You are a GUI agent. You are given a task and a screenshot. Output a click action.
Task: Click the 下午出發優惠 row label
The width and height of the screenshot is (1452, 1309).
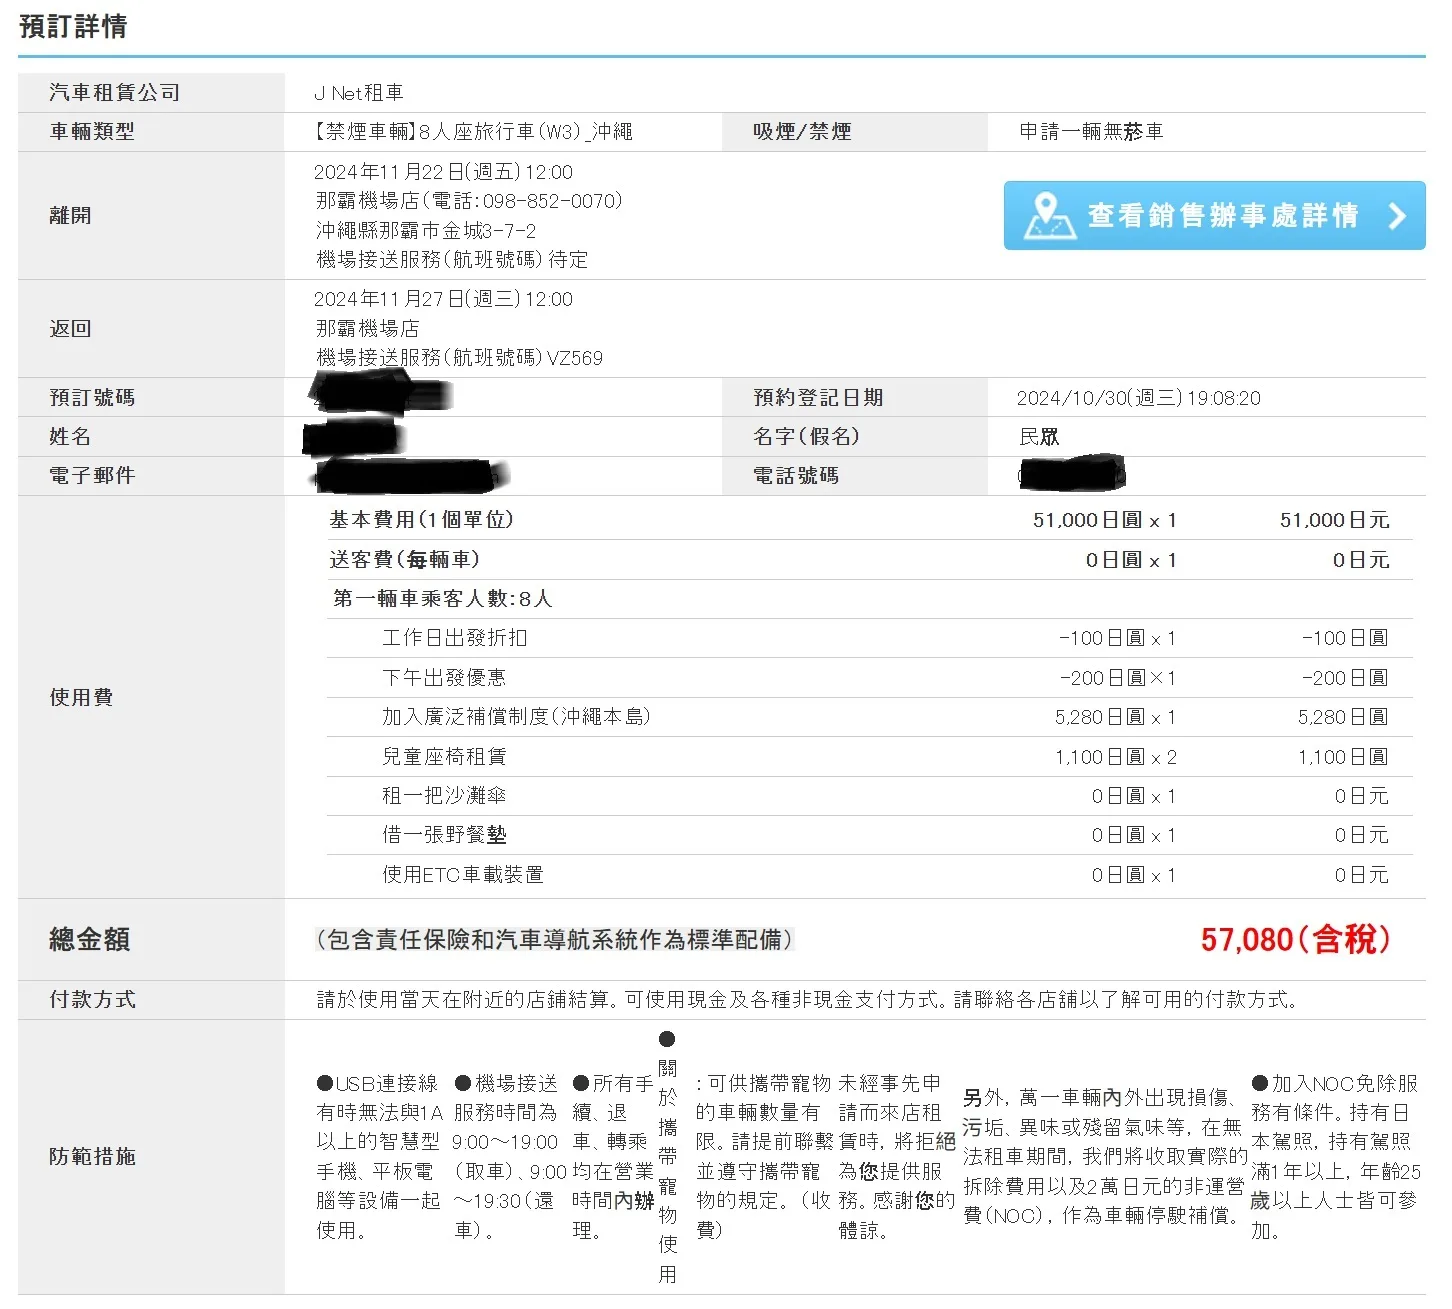point(444,678)
